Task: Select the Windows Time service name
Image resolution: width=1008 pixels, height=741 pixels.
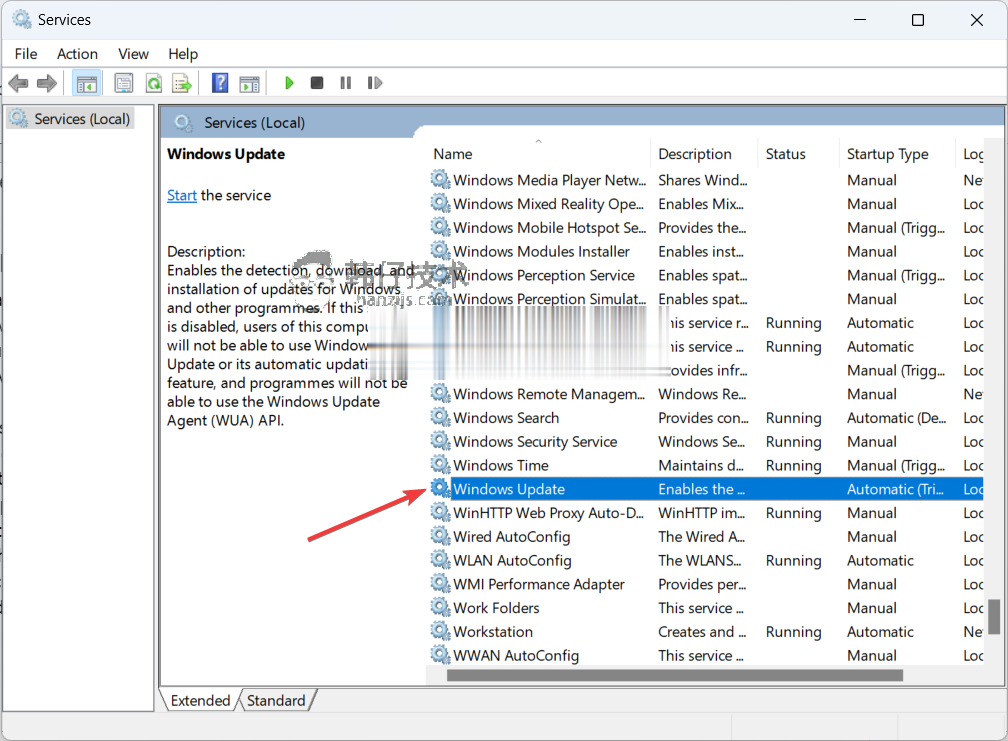Action: click(501, 465)
